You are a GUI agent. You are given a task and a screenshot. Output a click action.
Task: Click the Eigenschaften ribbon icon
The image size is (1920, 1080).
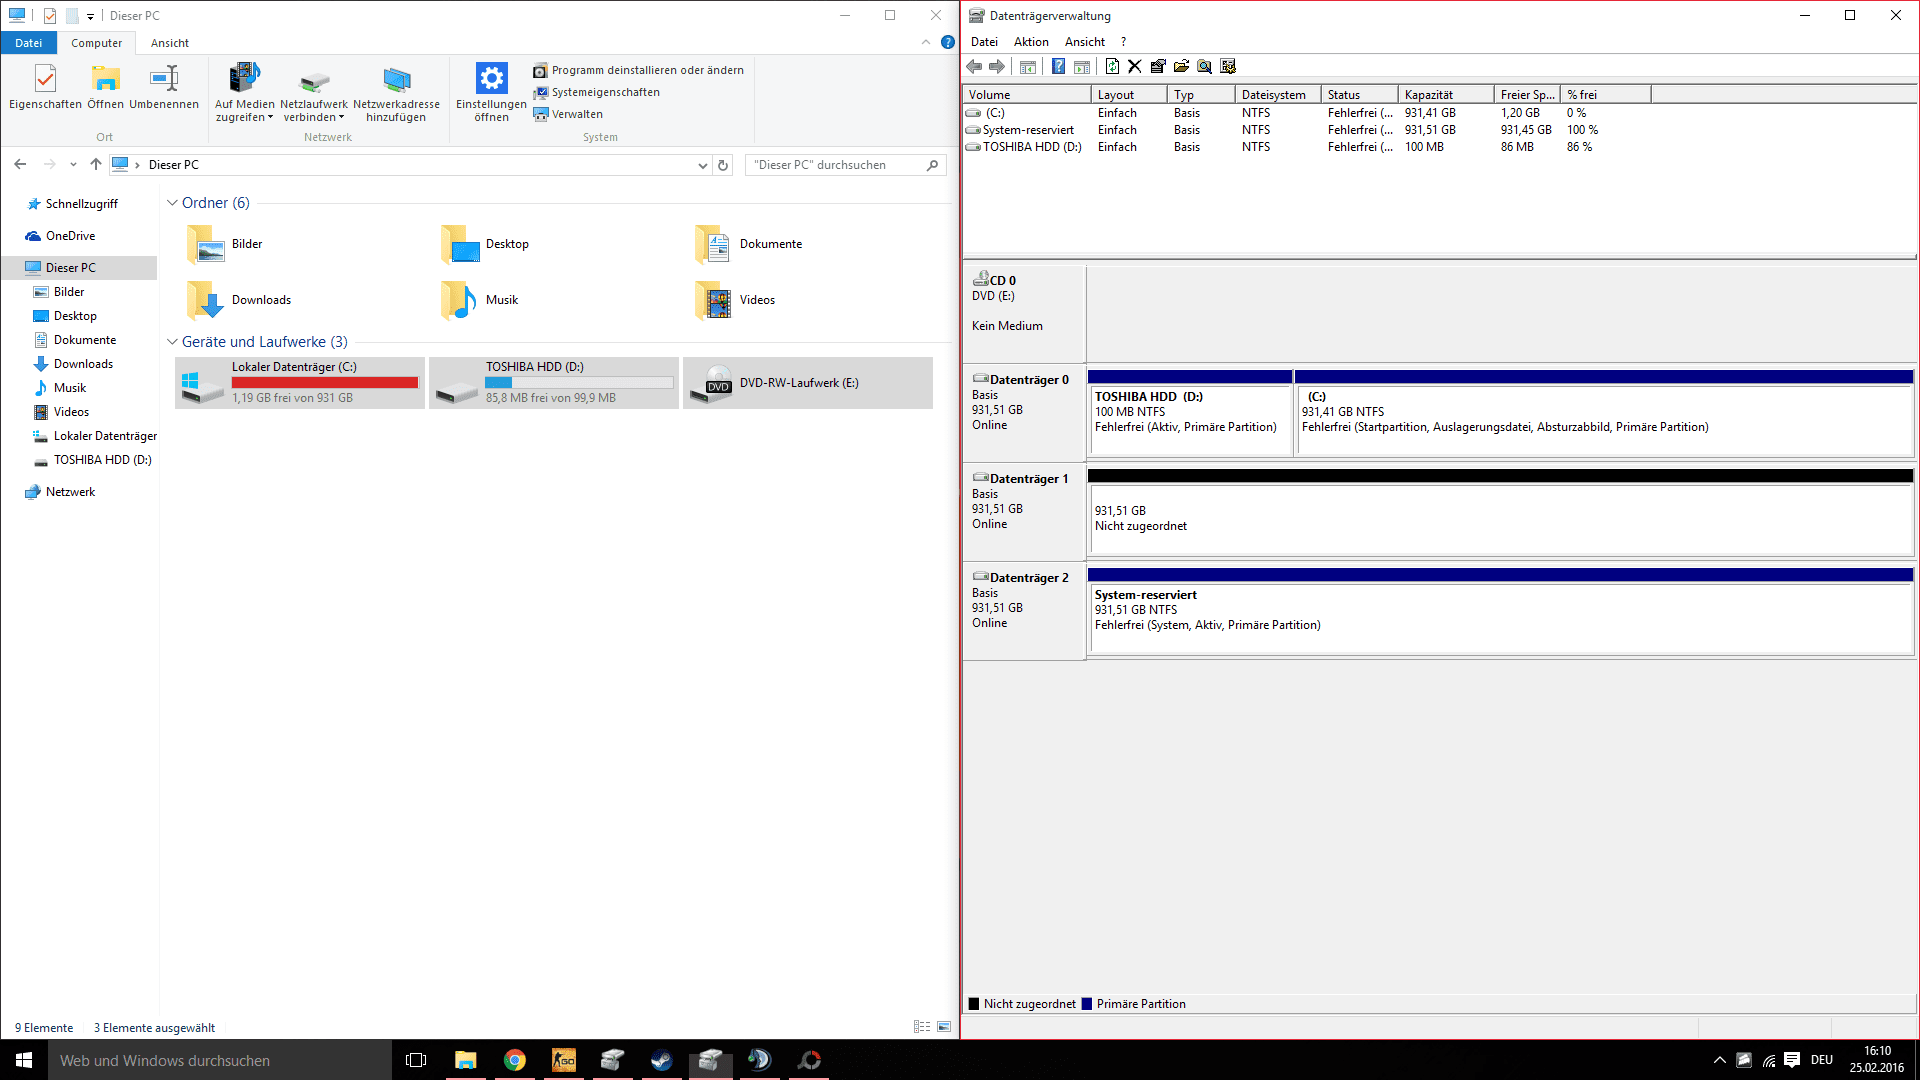(x=45, y=78)
